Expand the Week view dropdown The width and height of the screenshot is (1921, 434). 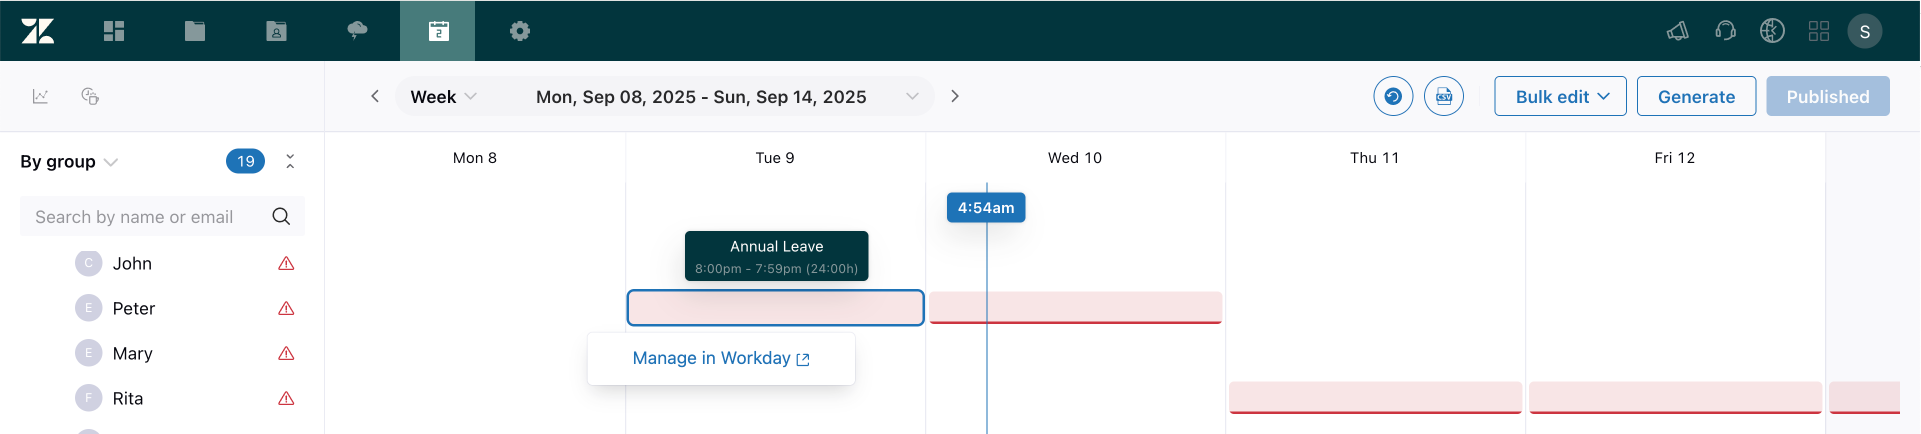[x=444, y=96]
